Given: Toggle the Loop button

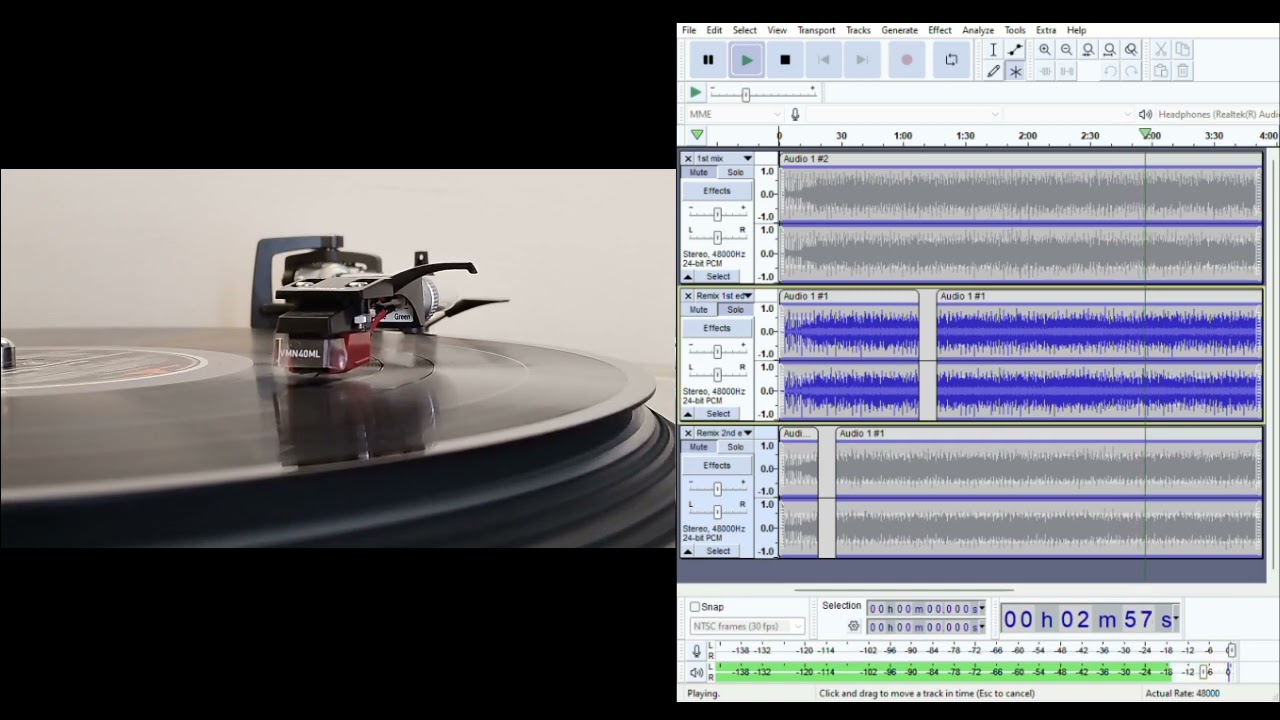Looking at the screenshot, I should (951, 60).
